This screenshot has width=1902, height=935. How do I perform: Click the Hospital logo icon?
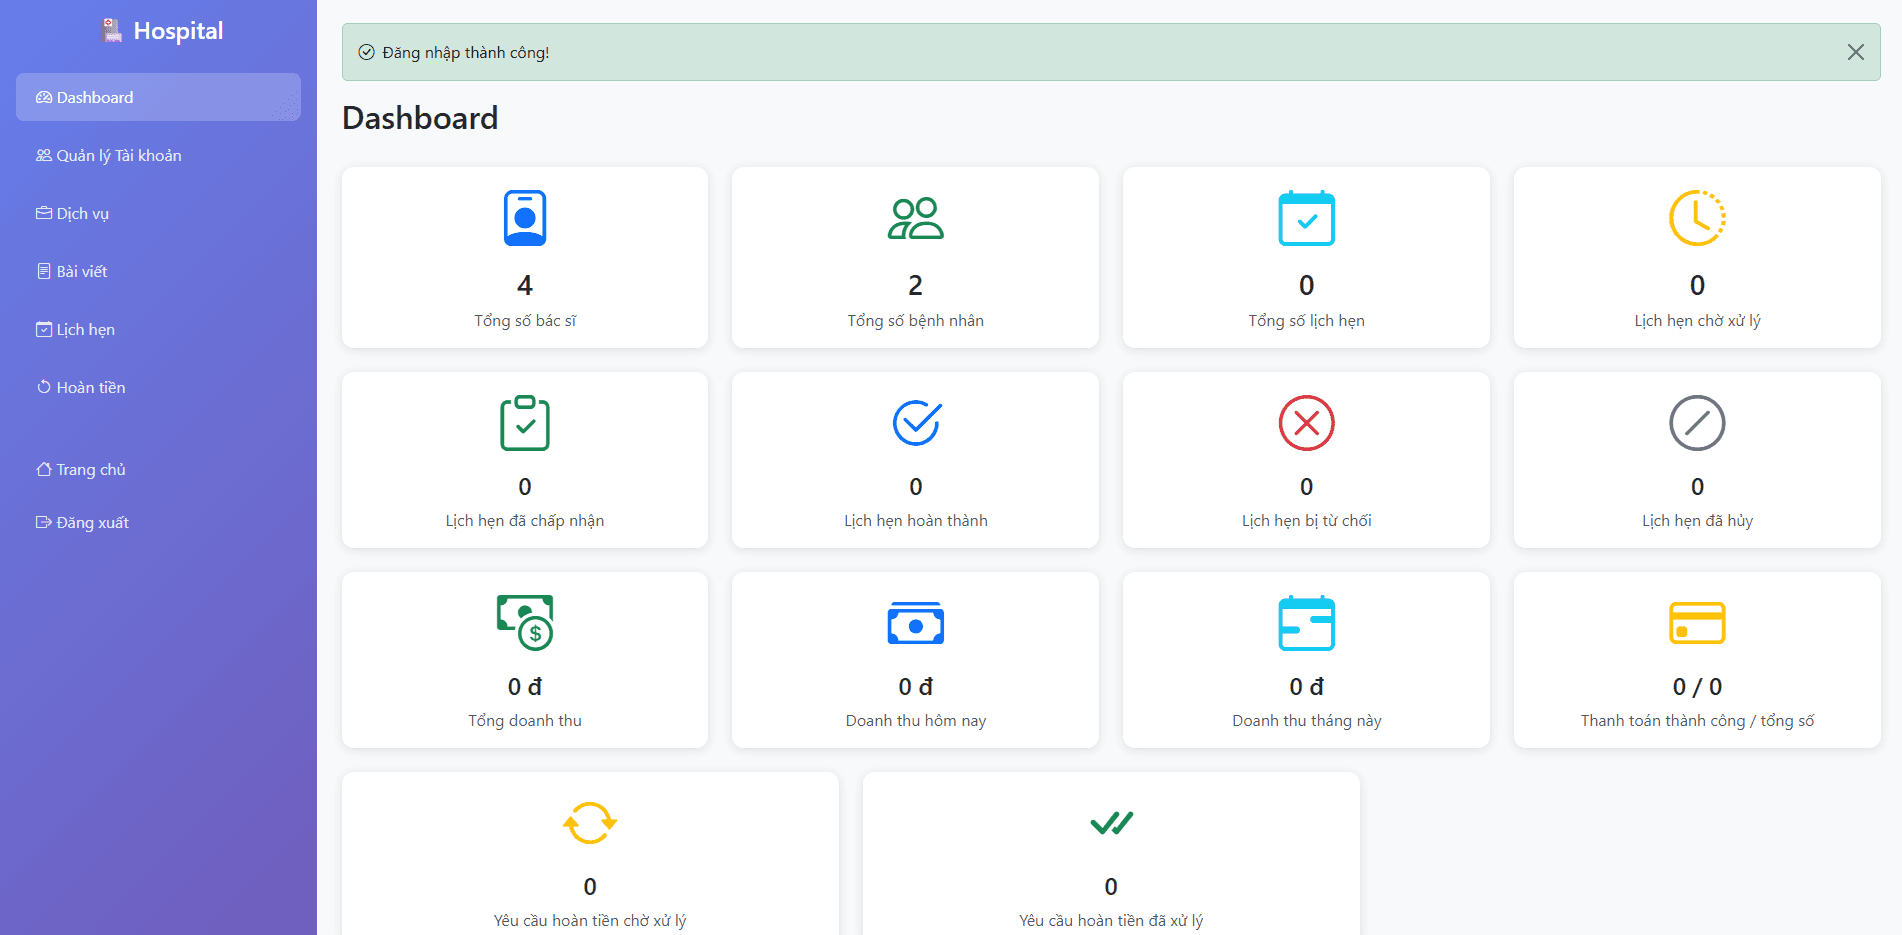[x=112, y=31]
